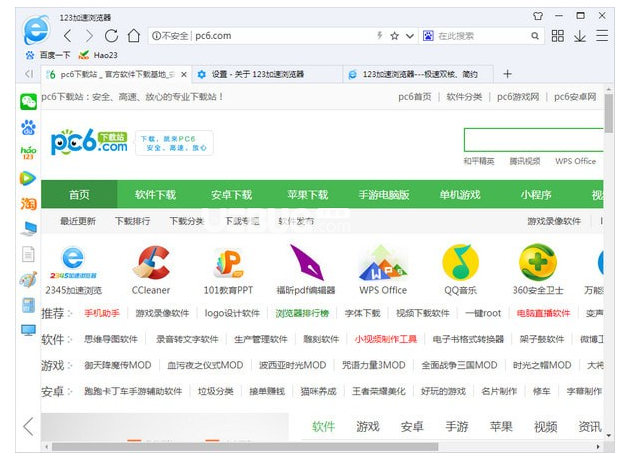Viewport: 623px width, 460px height.
Task: Open WeChat icon in the sidebar
Action: pos(28,102)
